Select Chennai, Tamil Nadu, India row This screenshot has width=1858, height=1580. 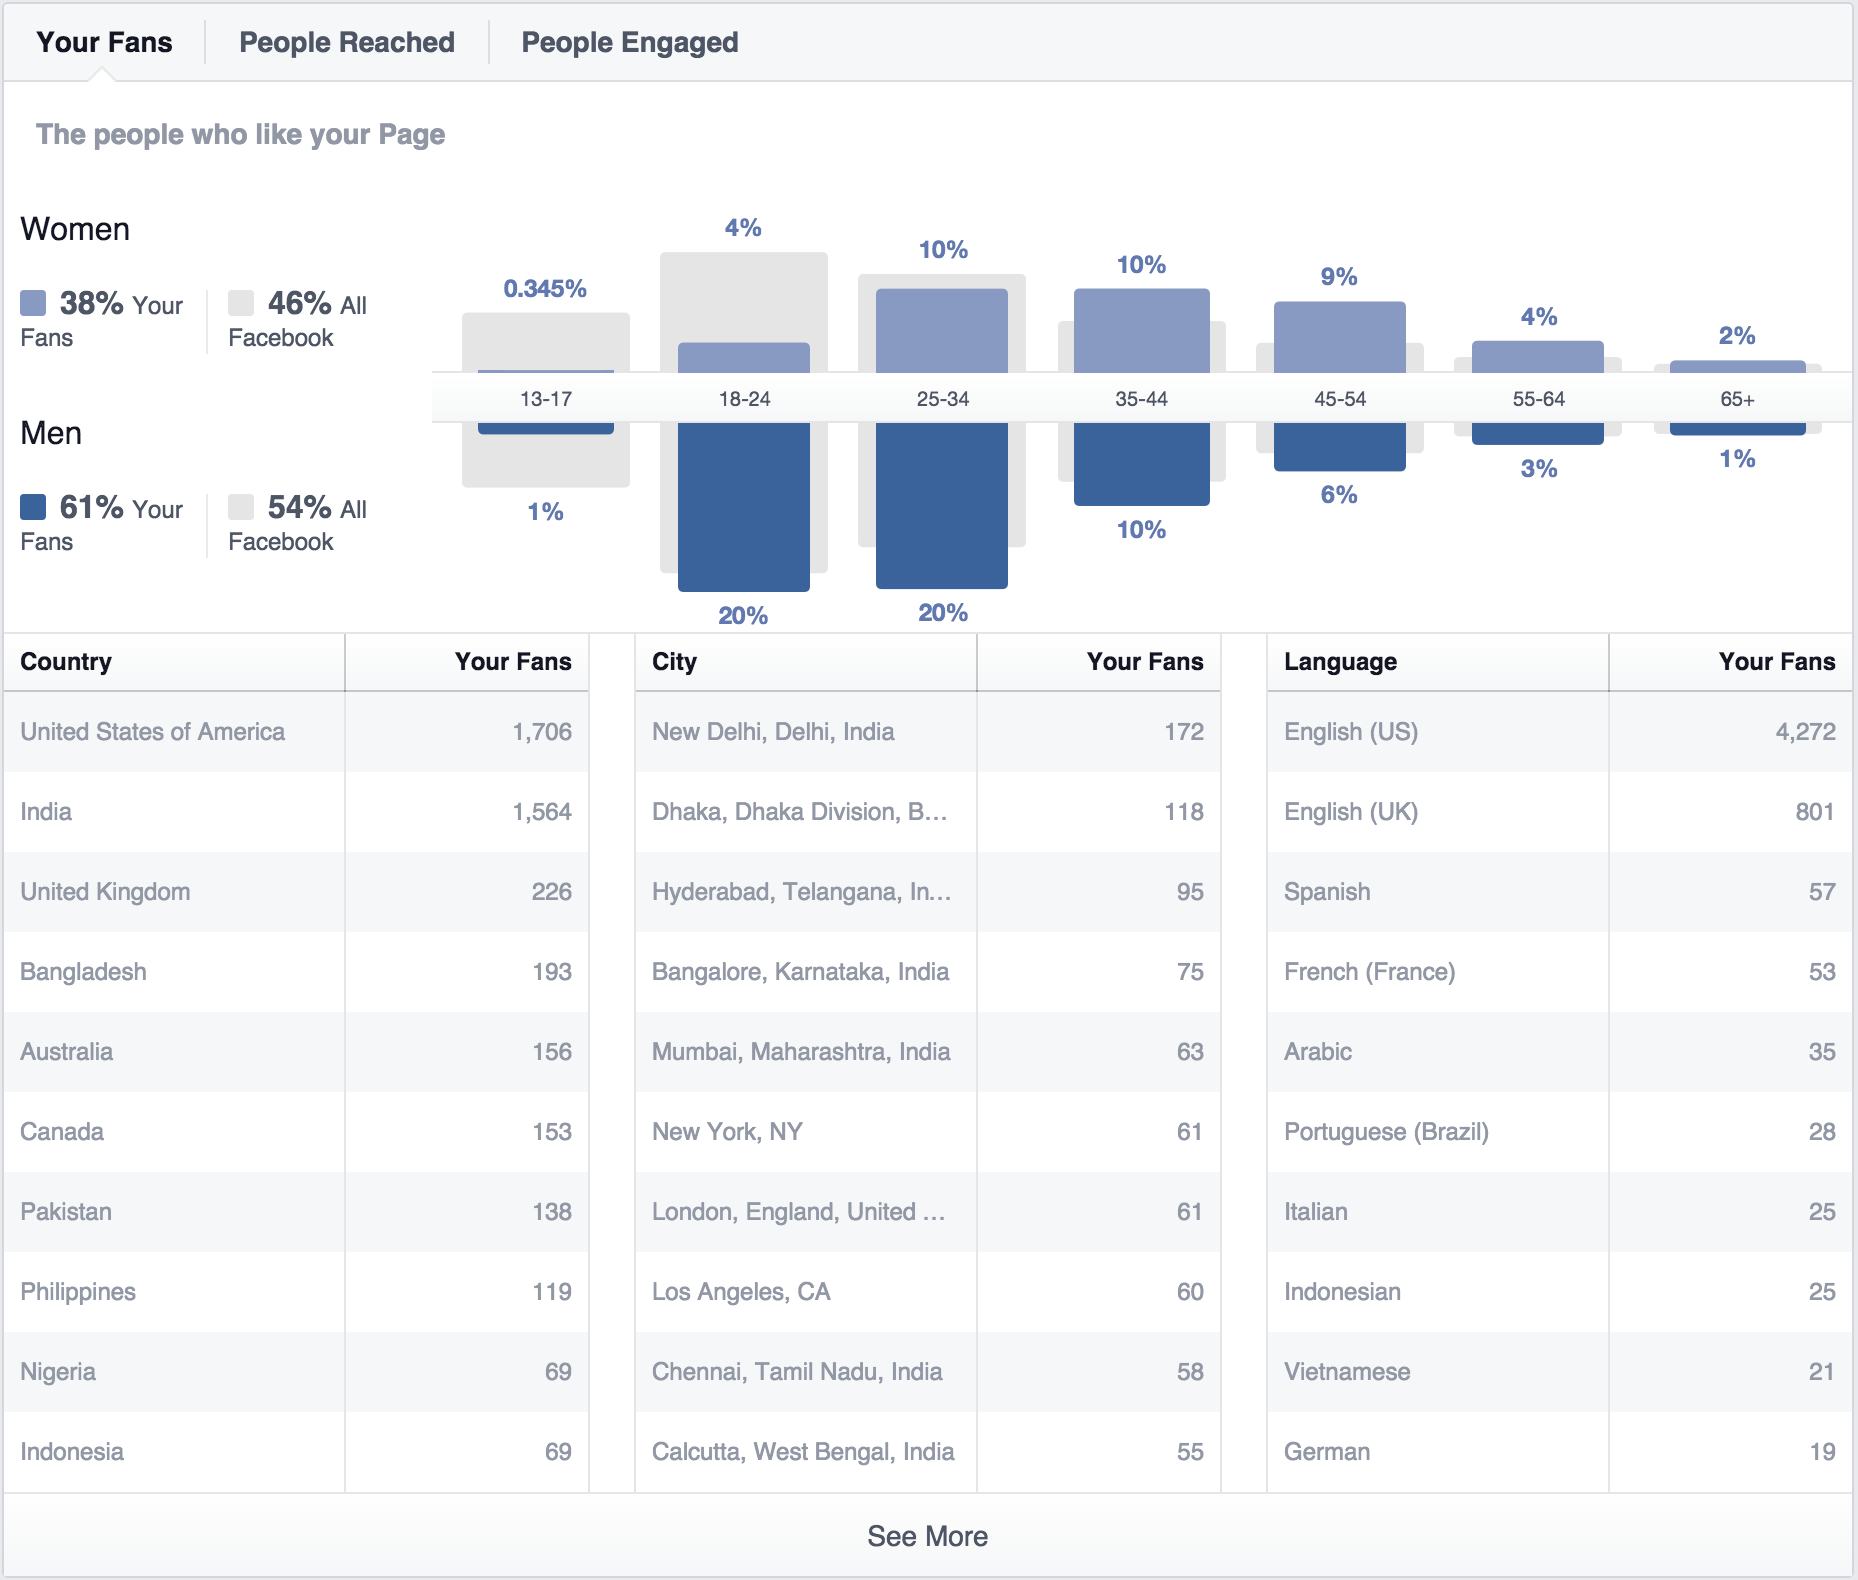click(x=928, y=1372)
